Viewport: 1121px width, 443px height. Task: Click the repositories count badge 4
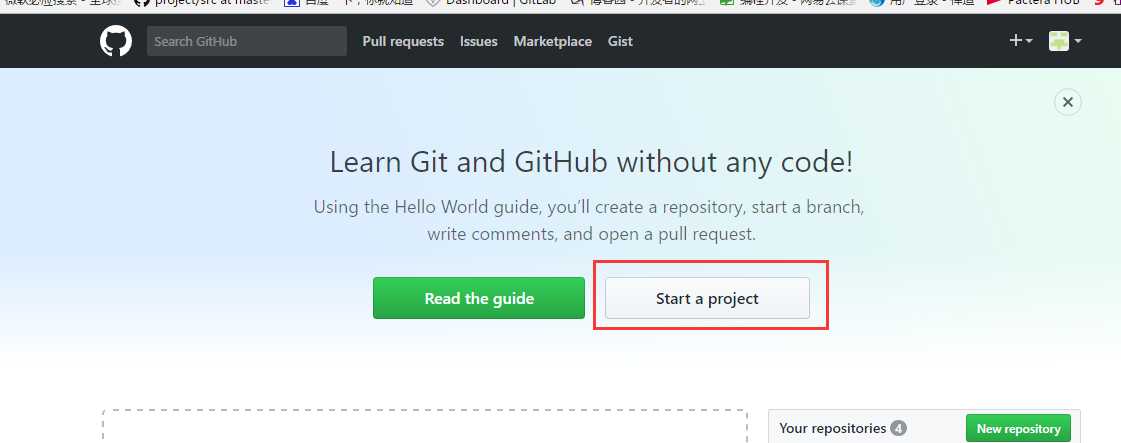point(898,429)
